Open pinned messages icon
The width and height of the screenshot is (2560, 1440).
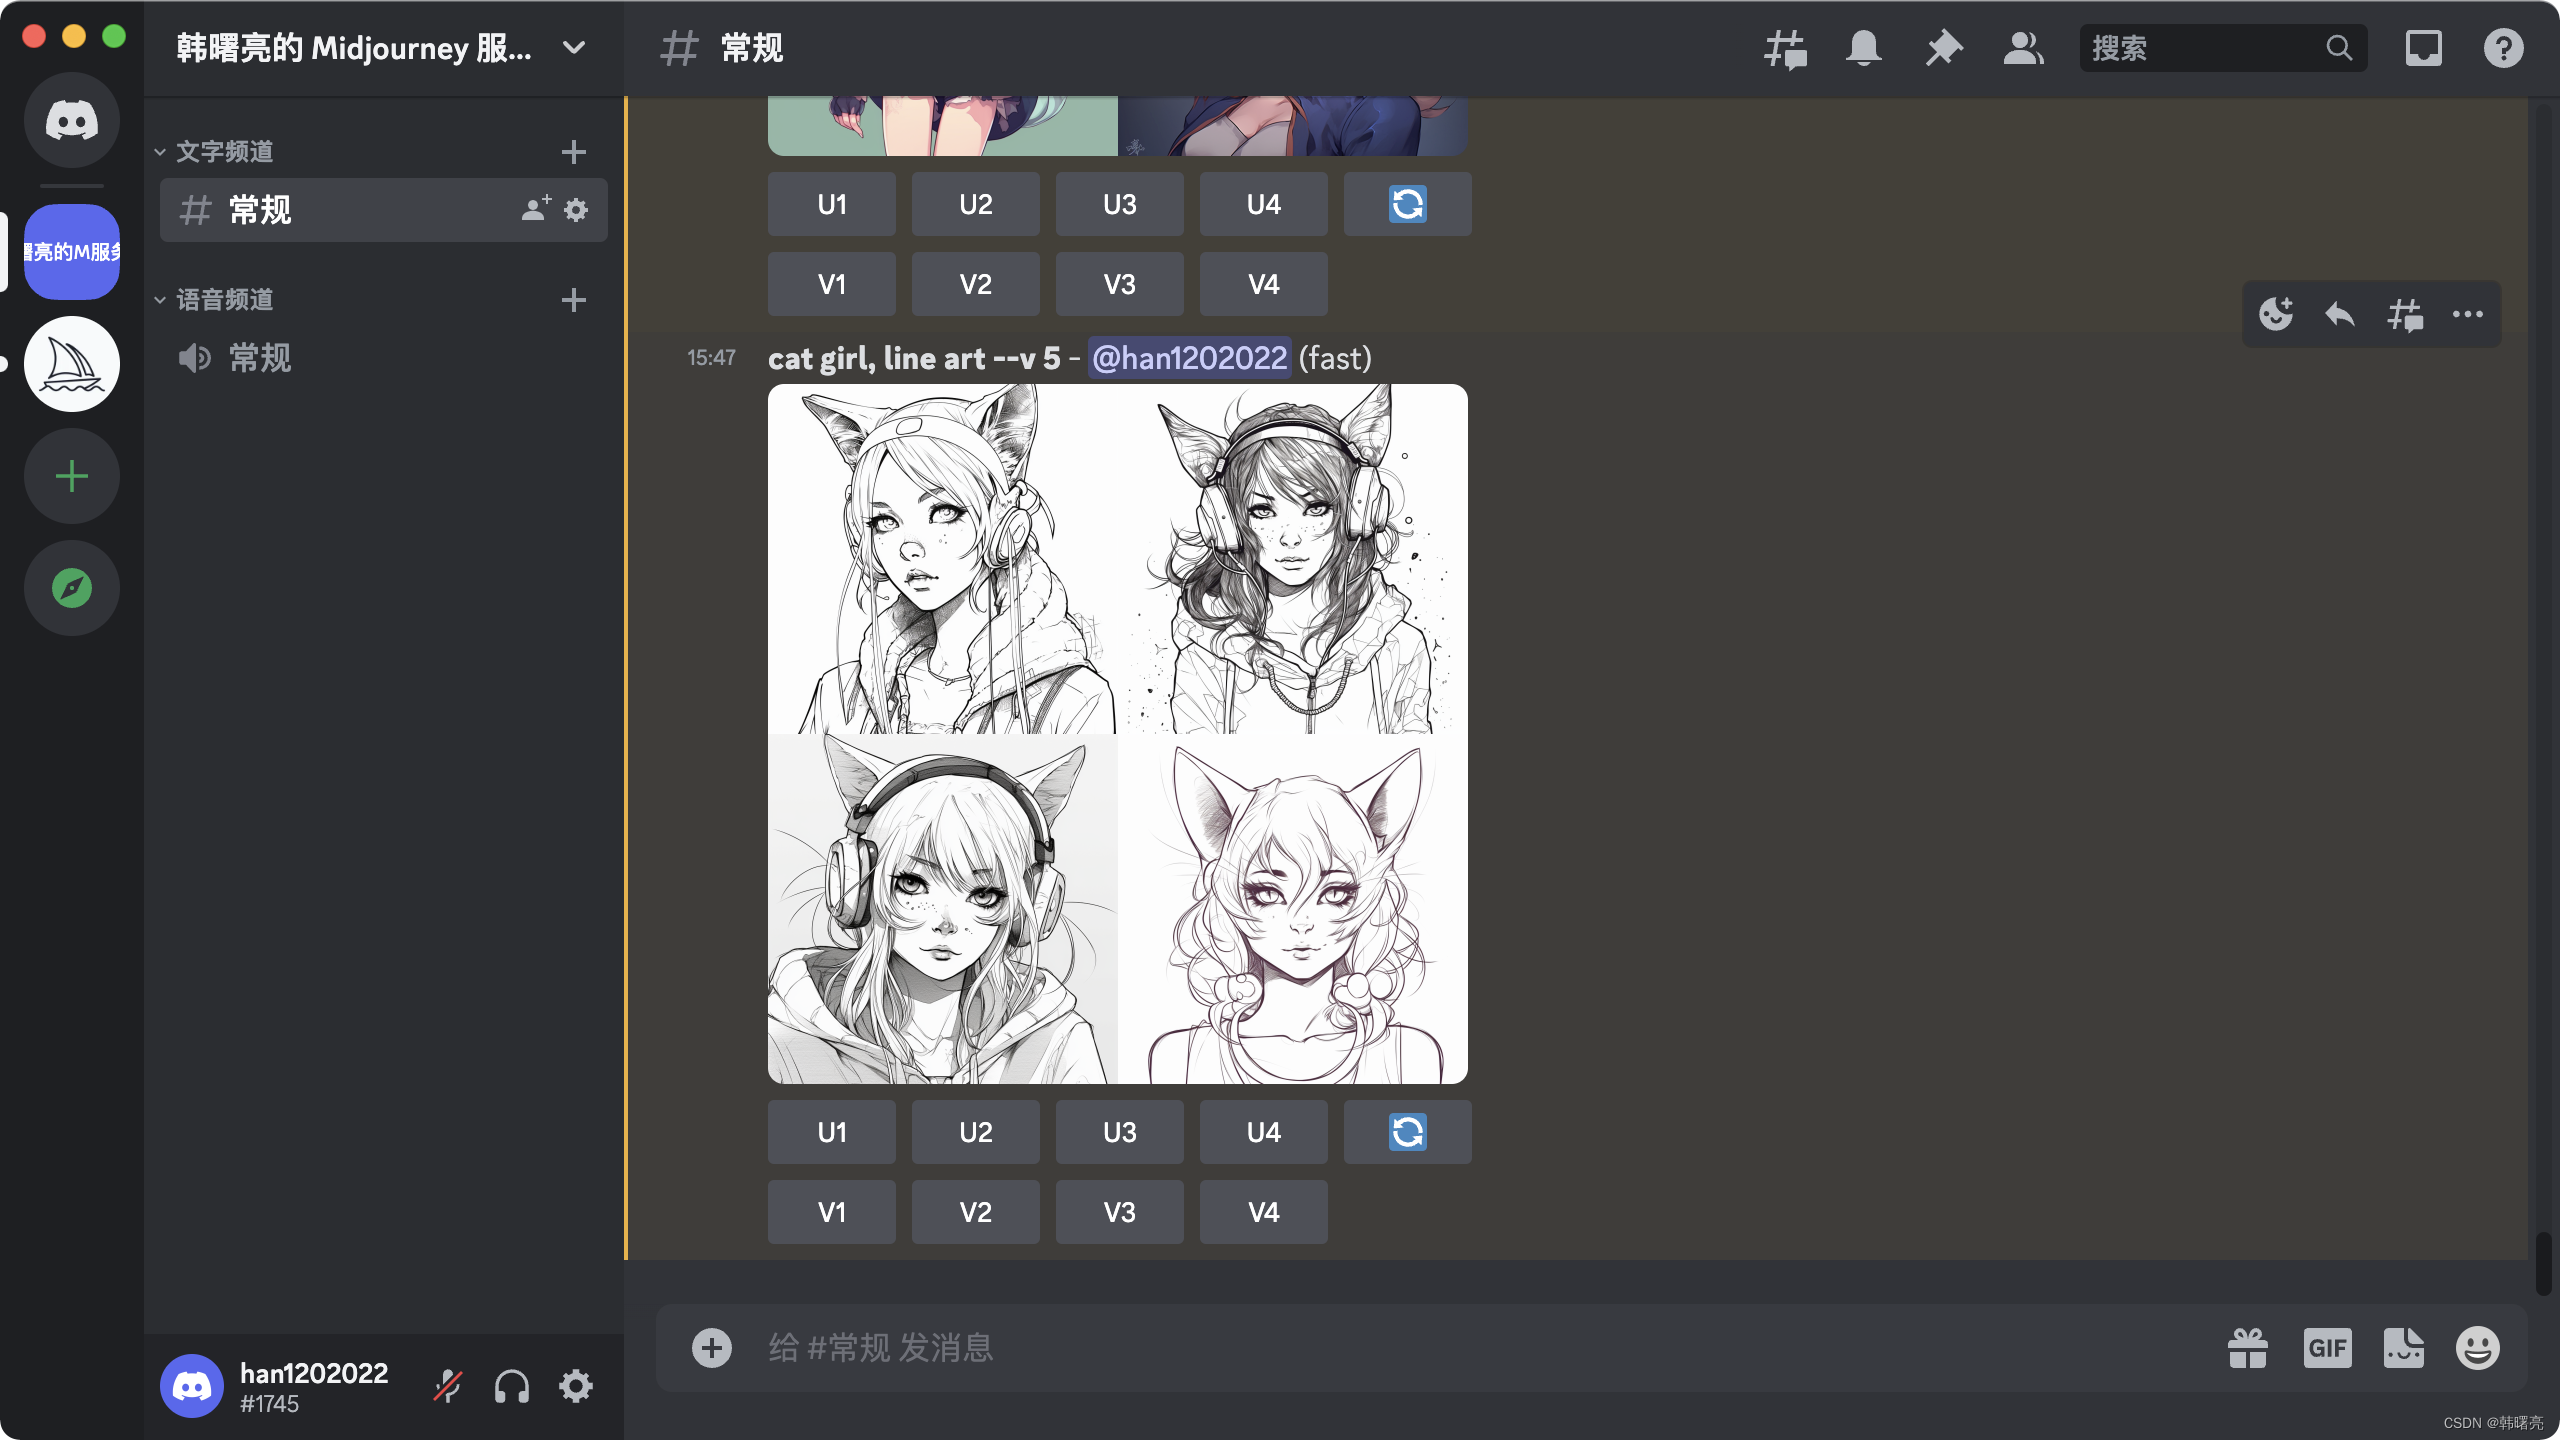point(1944,48)
